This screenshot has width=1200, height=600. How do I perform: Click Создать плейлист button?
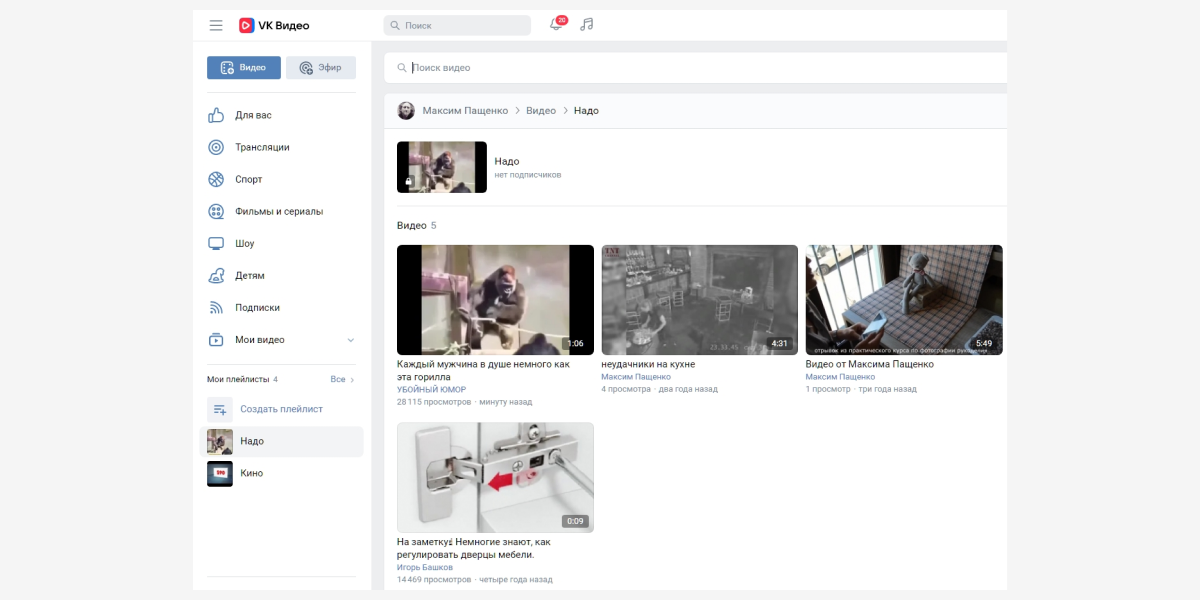[280, 409]
